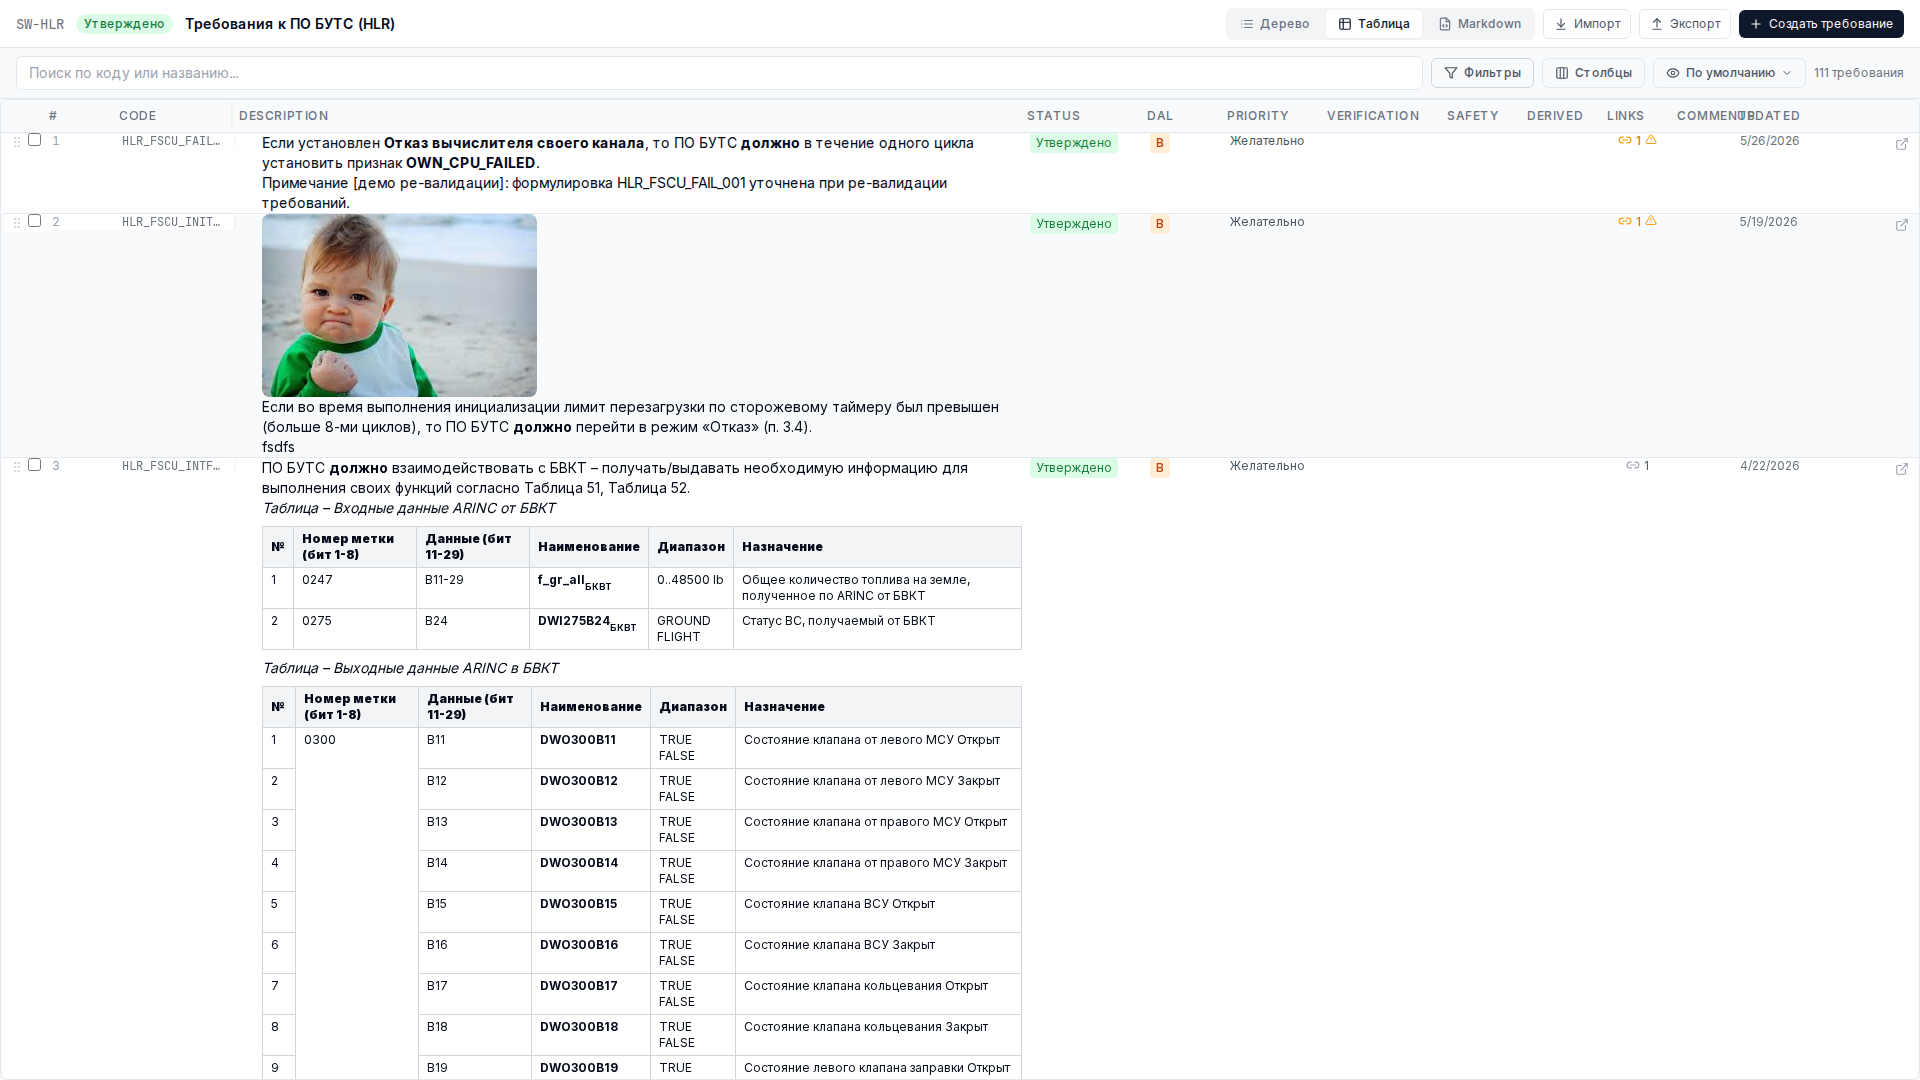Open the Фильтры panel
This screenshot has height=1080, width=1920.
pyautogui.click(x=1482, y=73)
